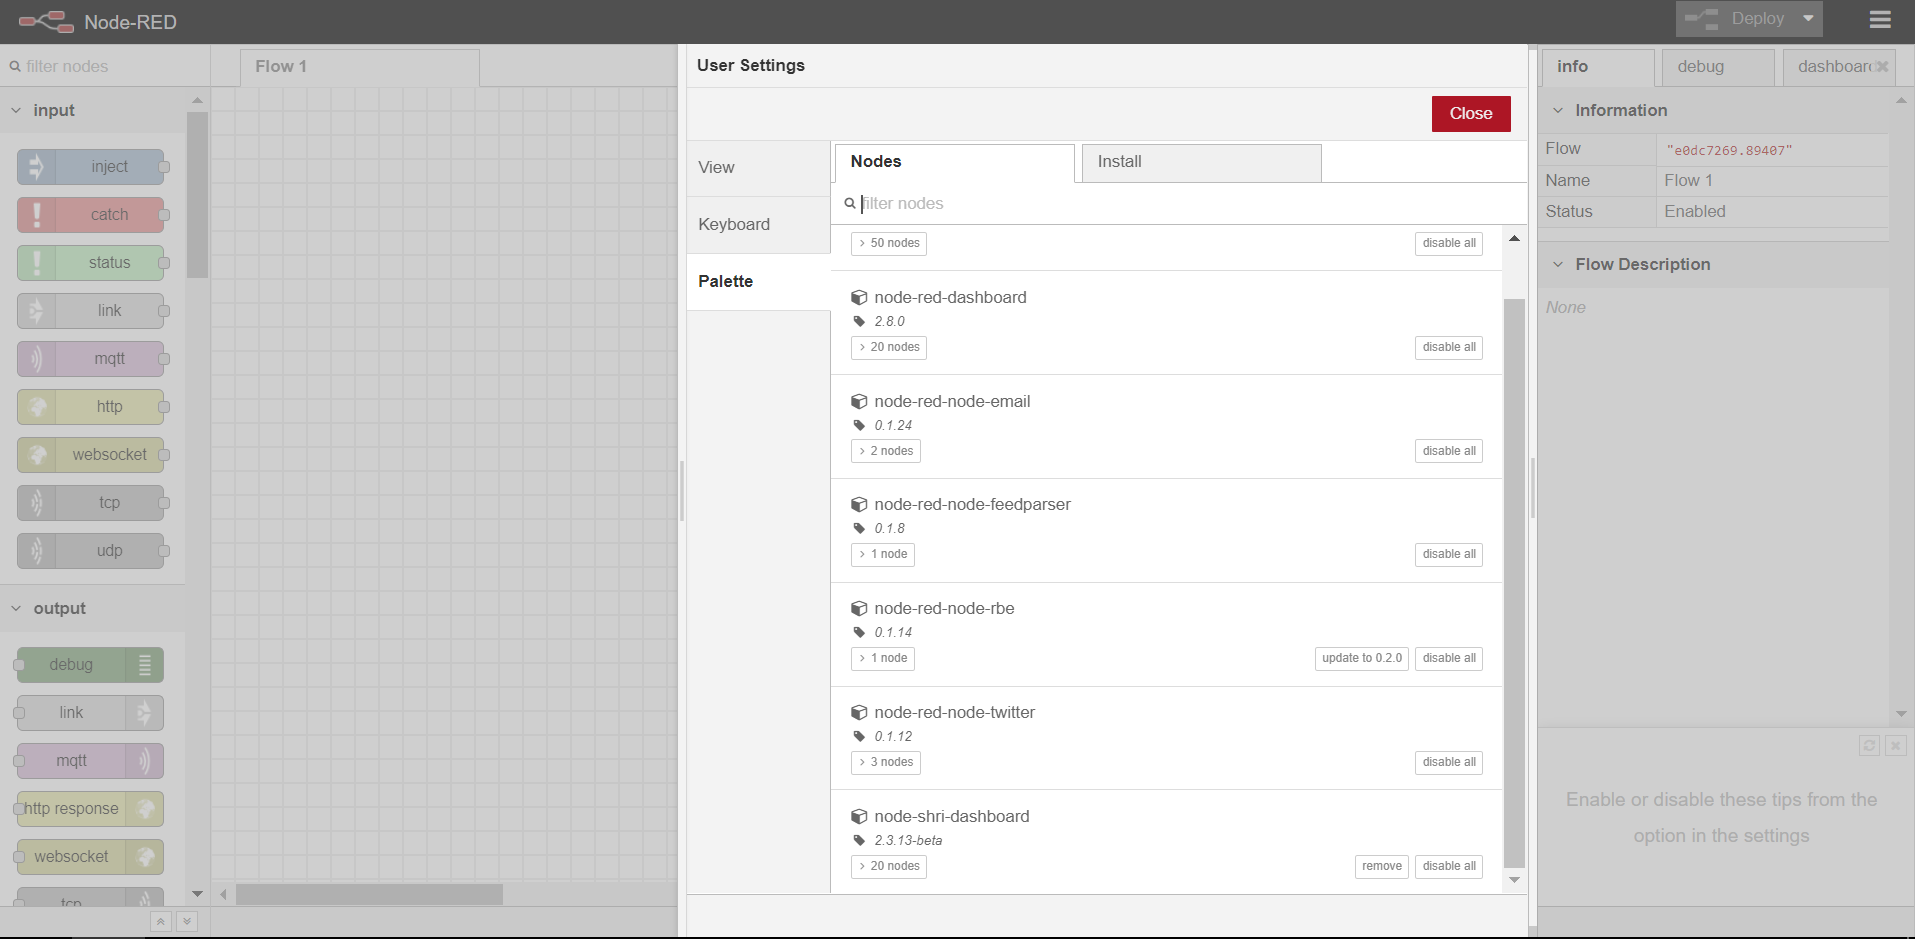This screenshot has width=1915, height=939.
Task: Click the filter nodes field in node palette
Action: [105, 67]
